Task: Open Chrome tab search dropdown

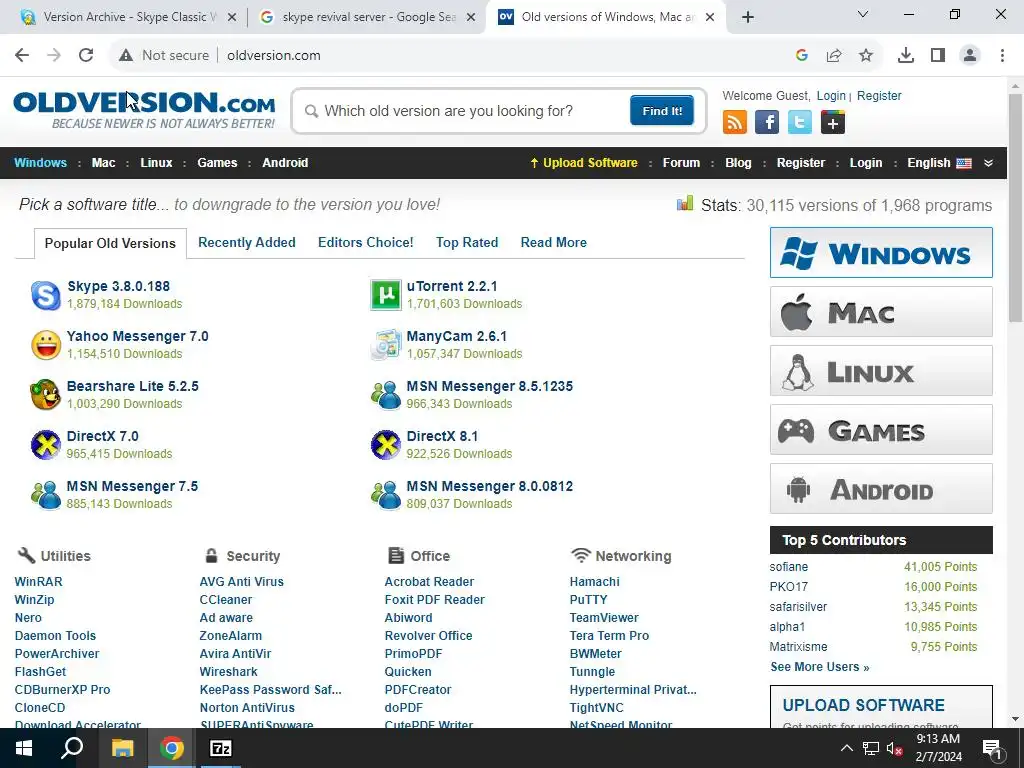Action: coord(863,14)
